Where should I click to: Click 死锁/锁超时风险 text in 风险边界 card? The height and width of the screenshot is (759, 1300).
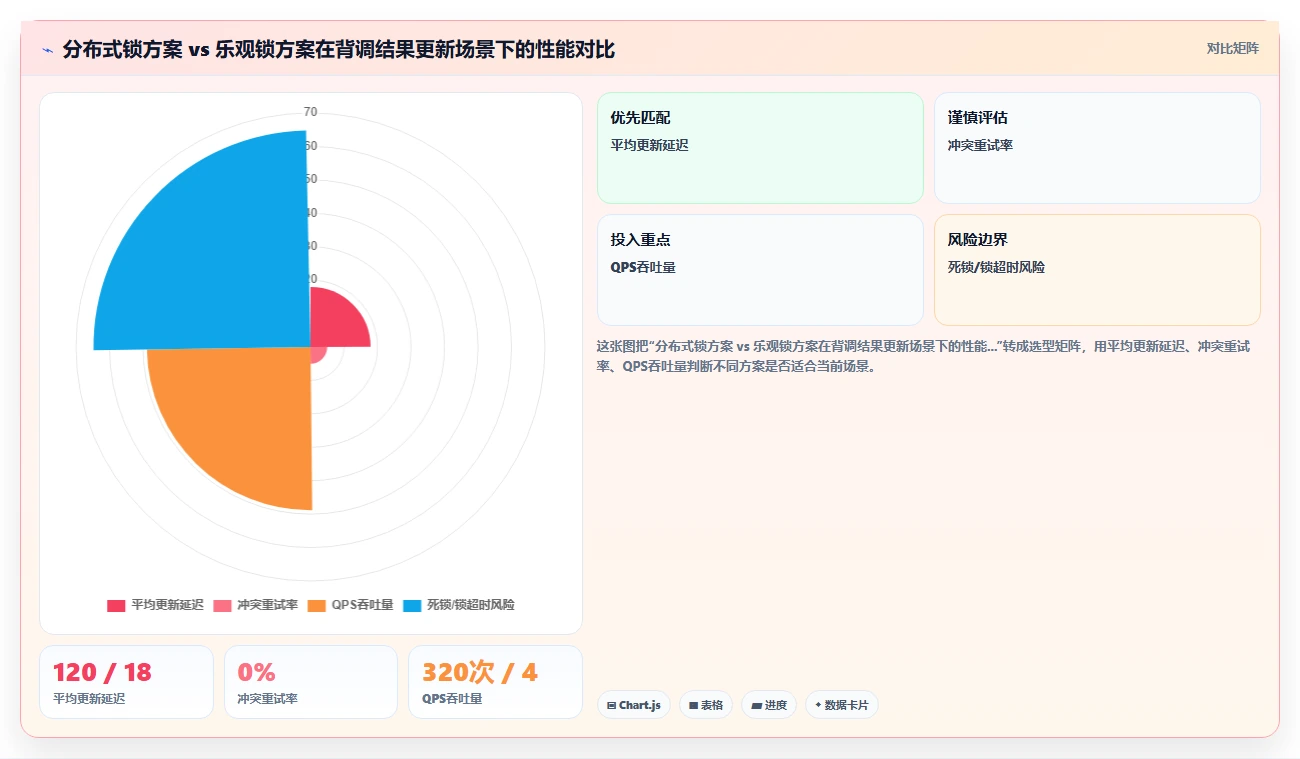pos(996,267)
